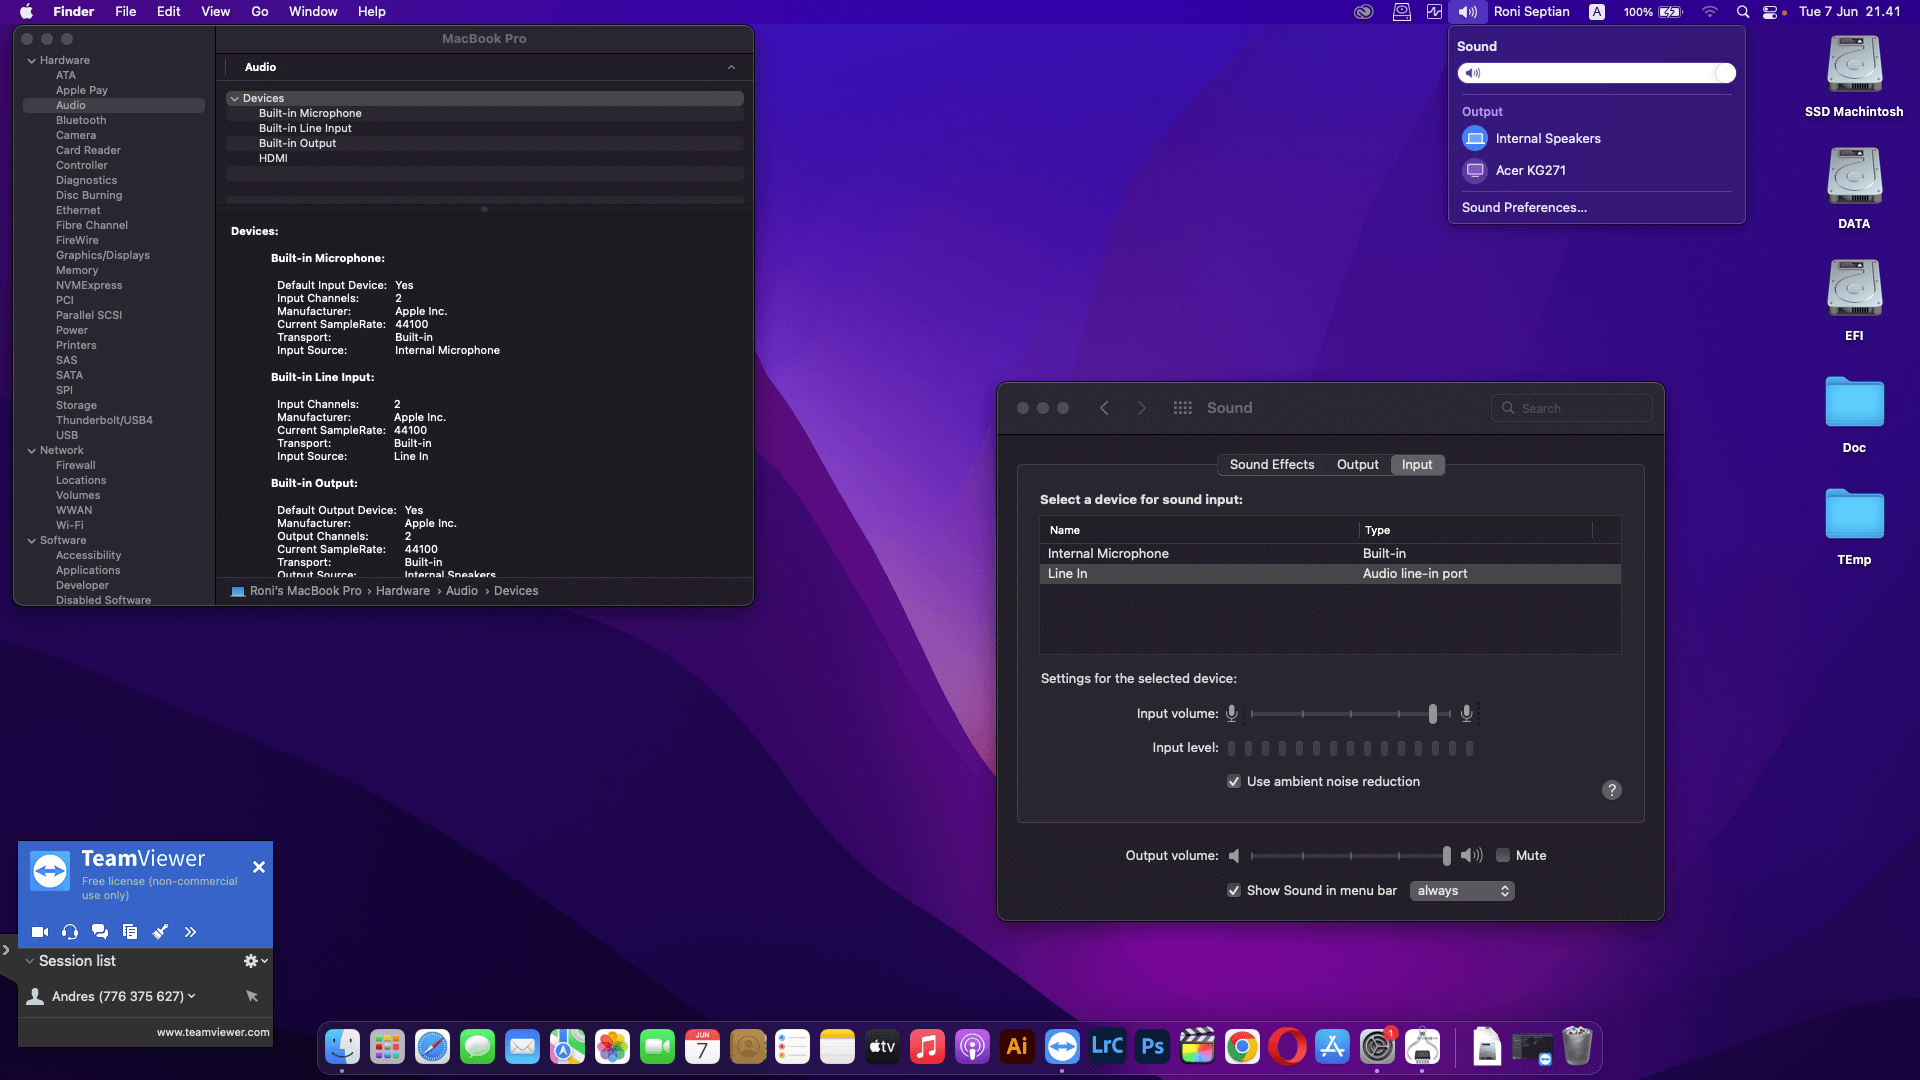Screen dimensions: 1920x1080
Task: Collapse the Devices disclosure row
Action: [x=235, y=99]
